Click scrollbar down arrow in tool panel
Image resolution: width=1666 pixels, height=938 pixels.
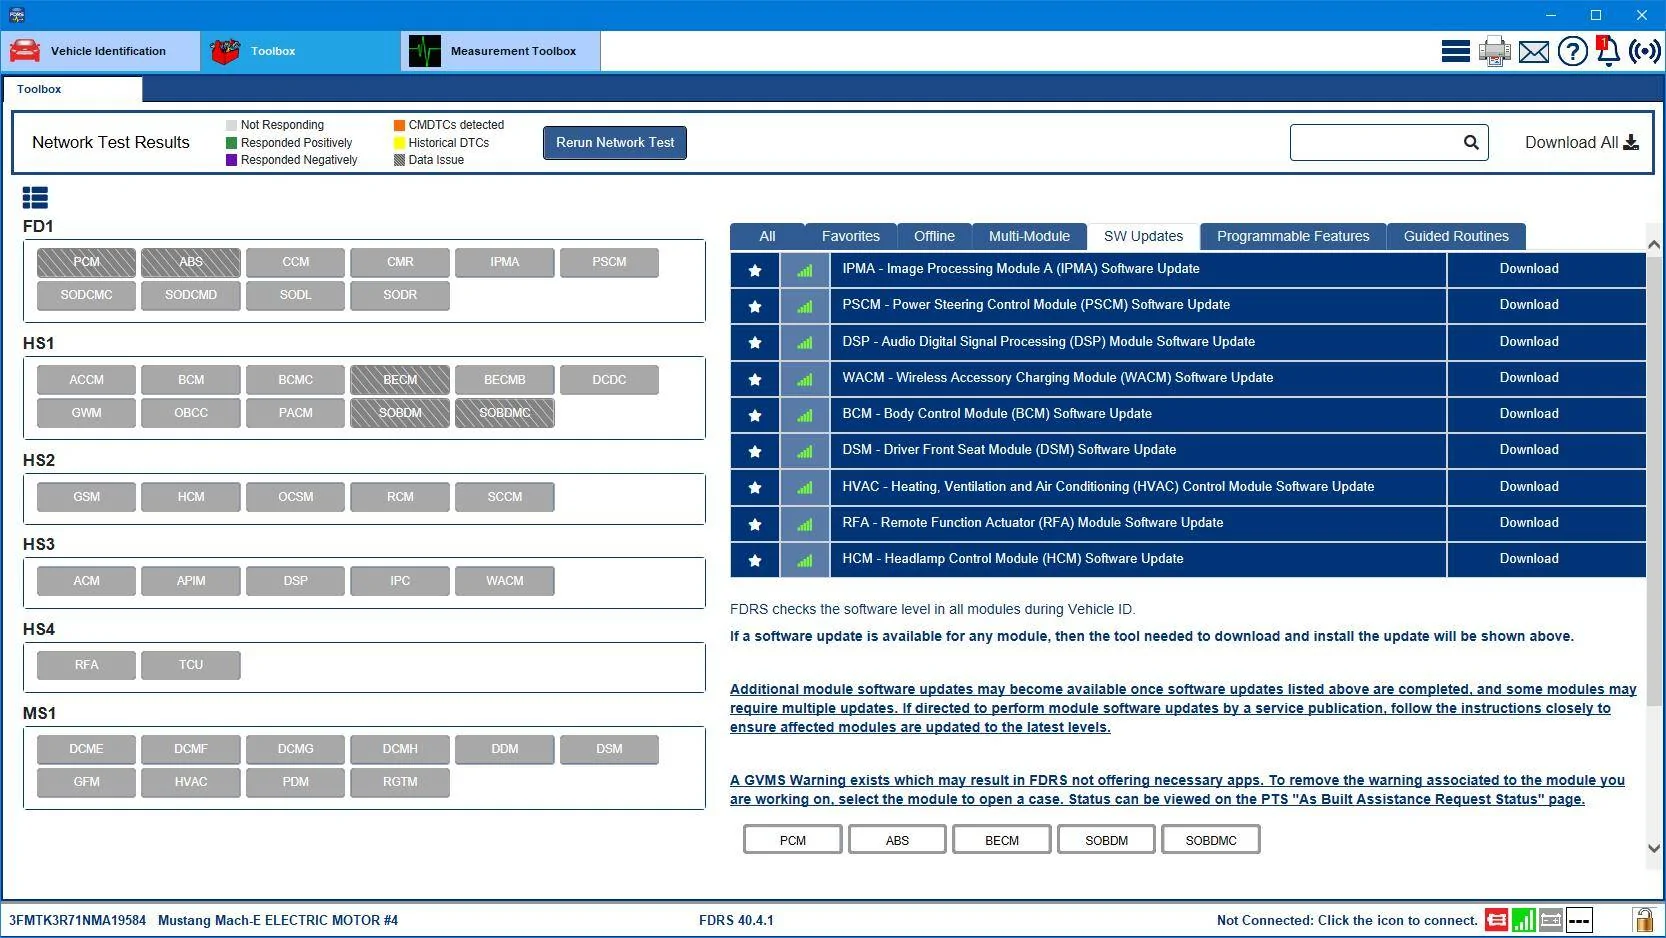click(1654, 848)
